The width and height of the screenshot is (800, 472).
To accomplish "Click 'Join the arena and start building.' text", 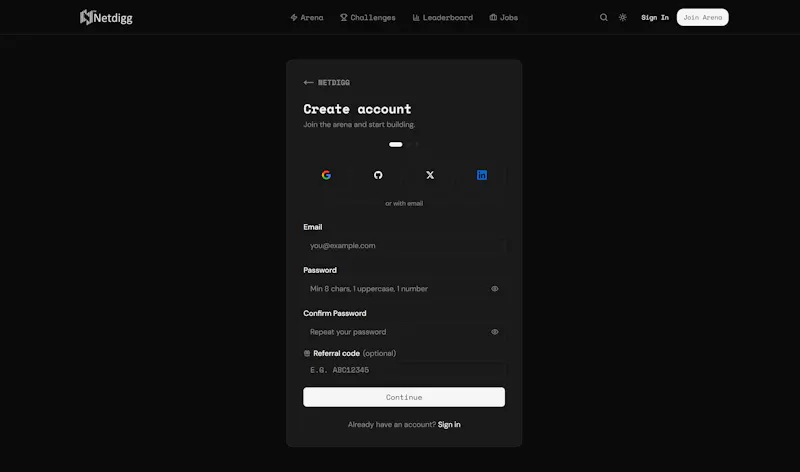I will pyautogui.click(x=359, y=125).
